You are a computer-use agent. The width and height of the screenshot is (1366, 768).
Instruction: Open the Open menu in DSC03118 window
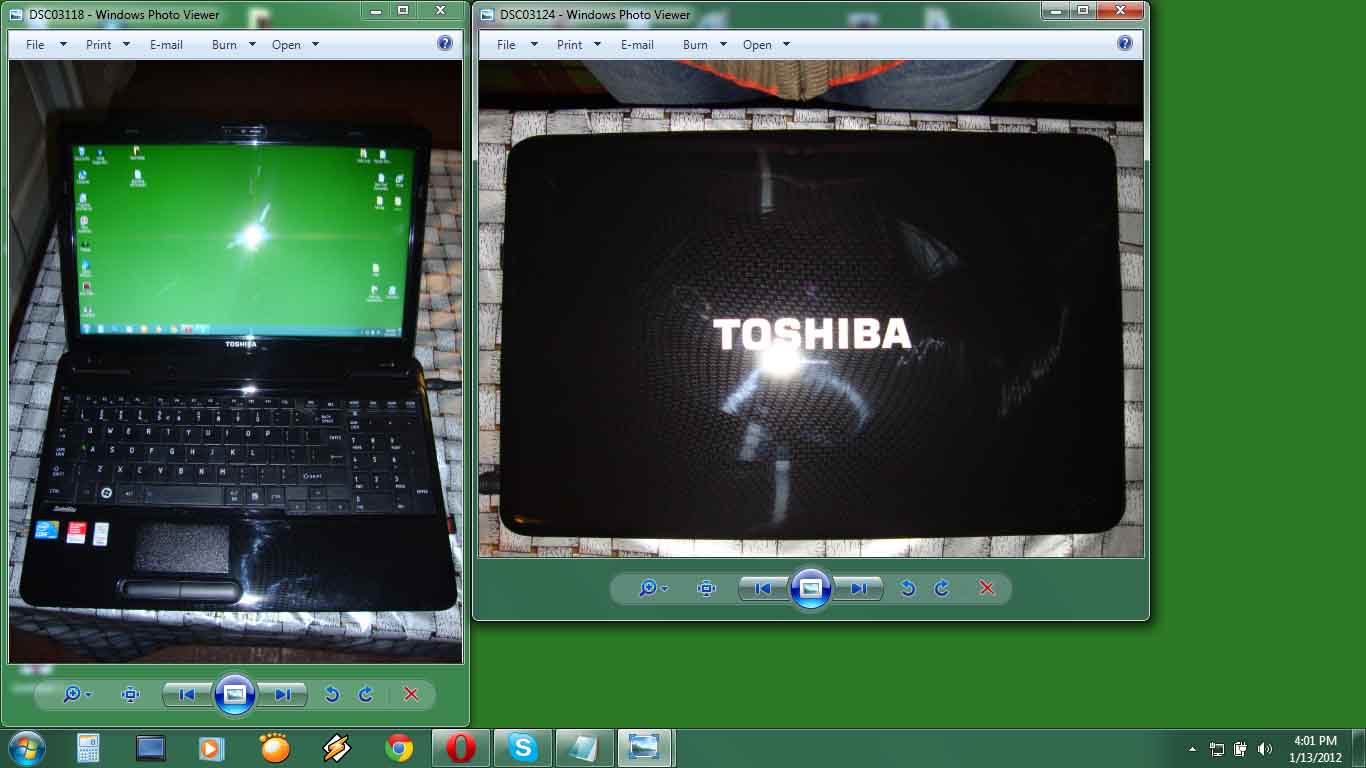[295, 44]
